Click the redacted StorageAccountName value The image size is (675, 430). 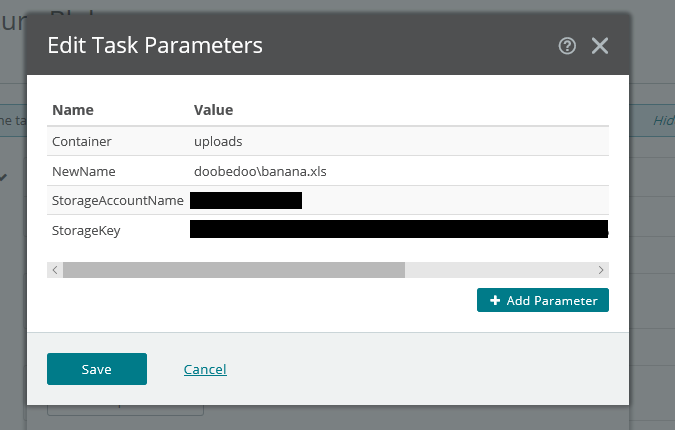(246, 201)
